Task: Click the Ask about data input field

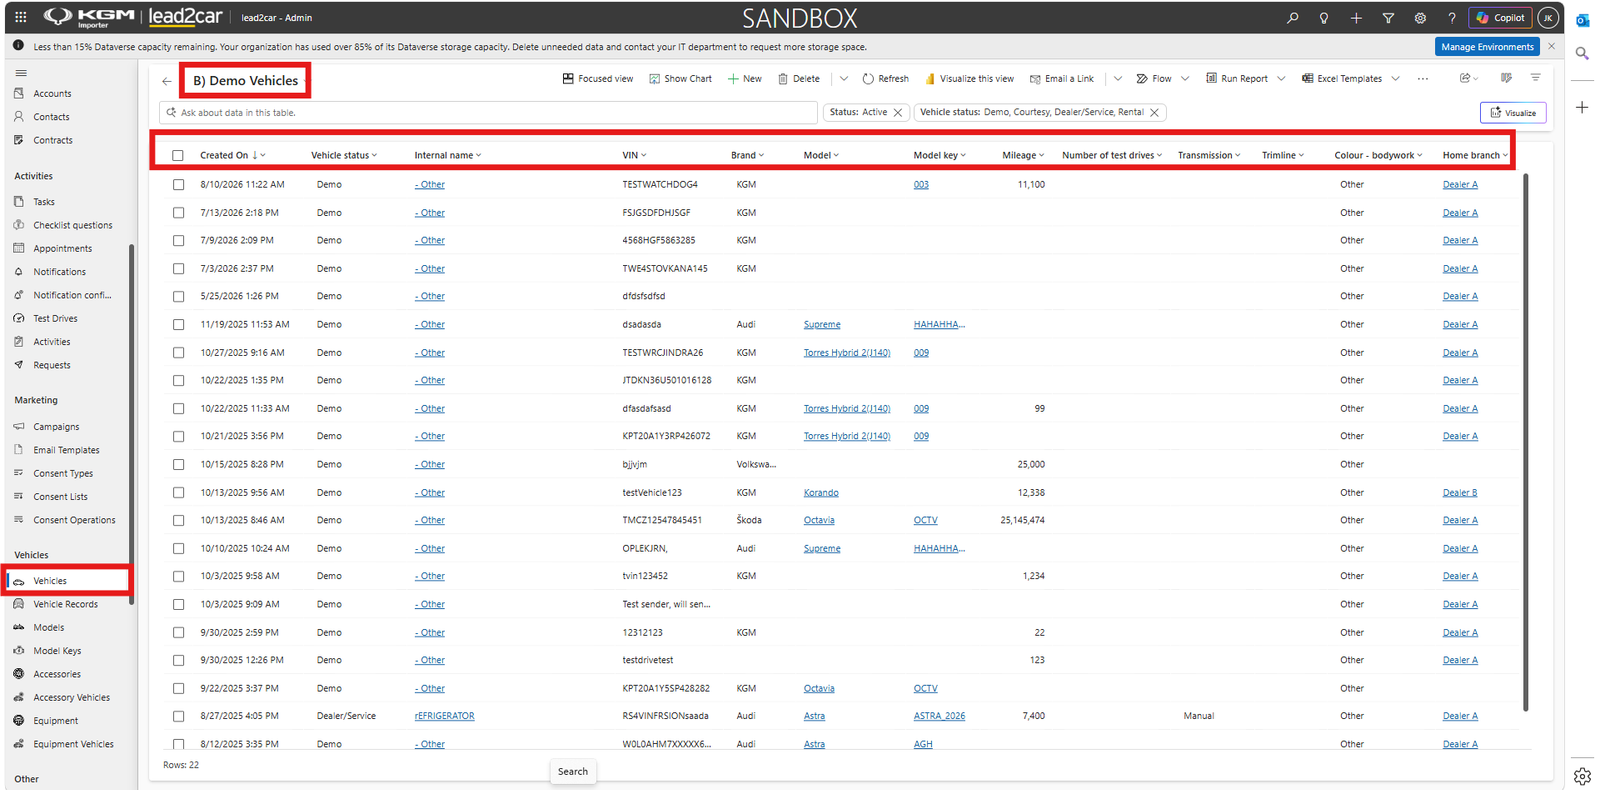Action: (489, 113)
